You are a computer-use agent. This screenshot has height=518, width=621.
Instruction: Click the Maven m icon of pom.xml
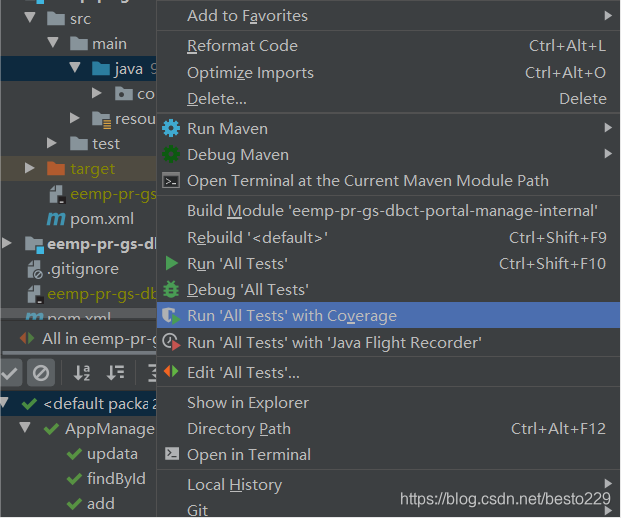55,219
